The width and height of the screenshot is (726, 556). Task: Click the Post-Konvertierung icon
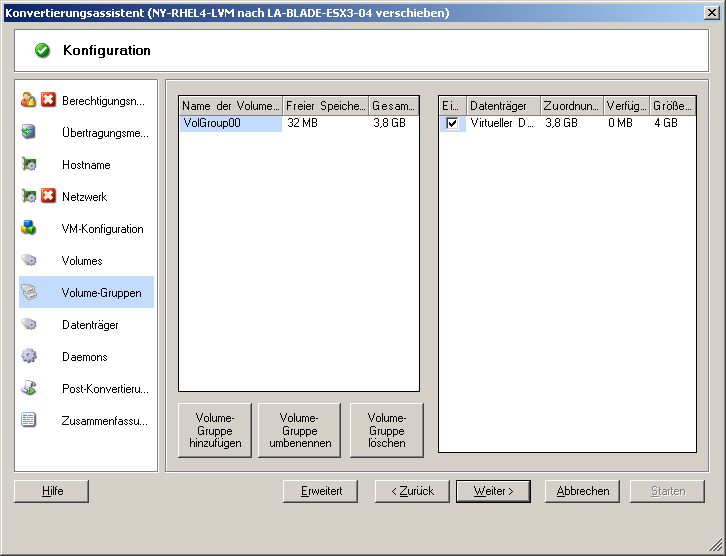pos(29,388)
